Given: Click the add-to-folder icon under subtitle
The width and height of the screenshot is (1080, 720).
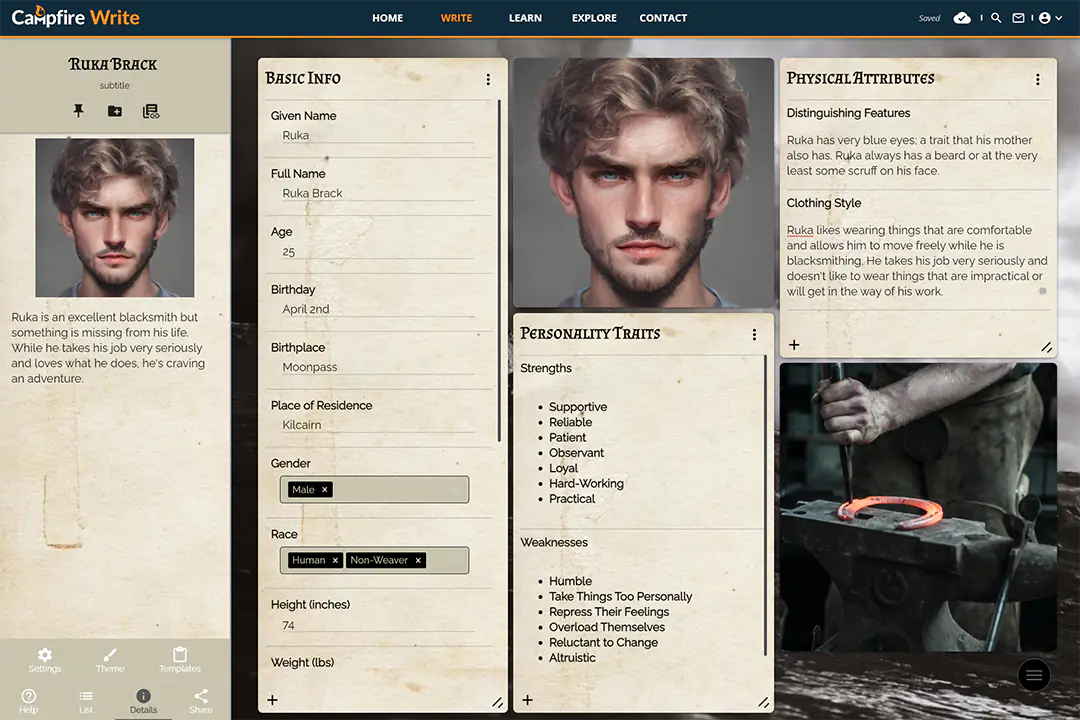Looking at the screenshot, I should click(x=115, y=111).
